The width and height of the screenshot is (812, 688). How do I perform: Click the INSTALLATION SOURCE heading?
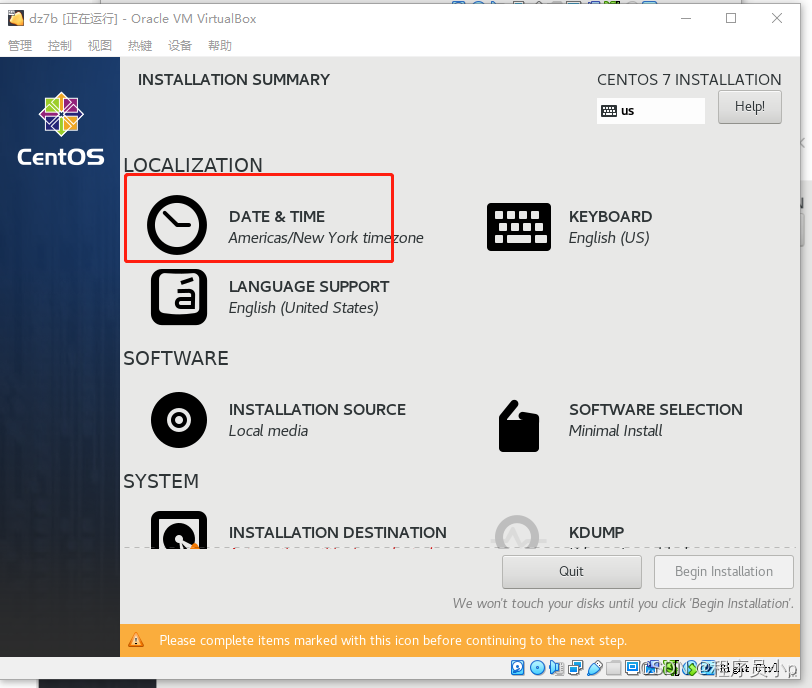pyautogui.click(x=317, y=409)
